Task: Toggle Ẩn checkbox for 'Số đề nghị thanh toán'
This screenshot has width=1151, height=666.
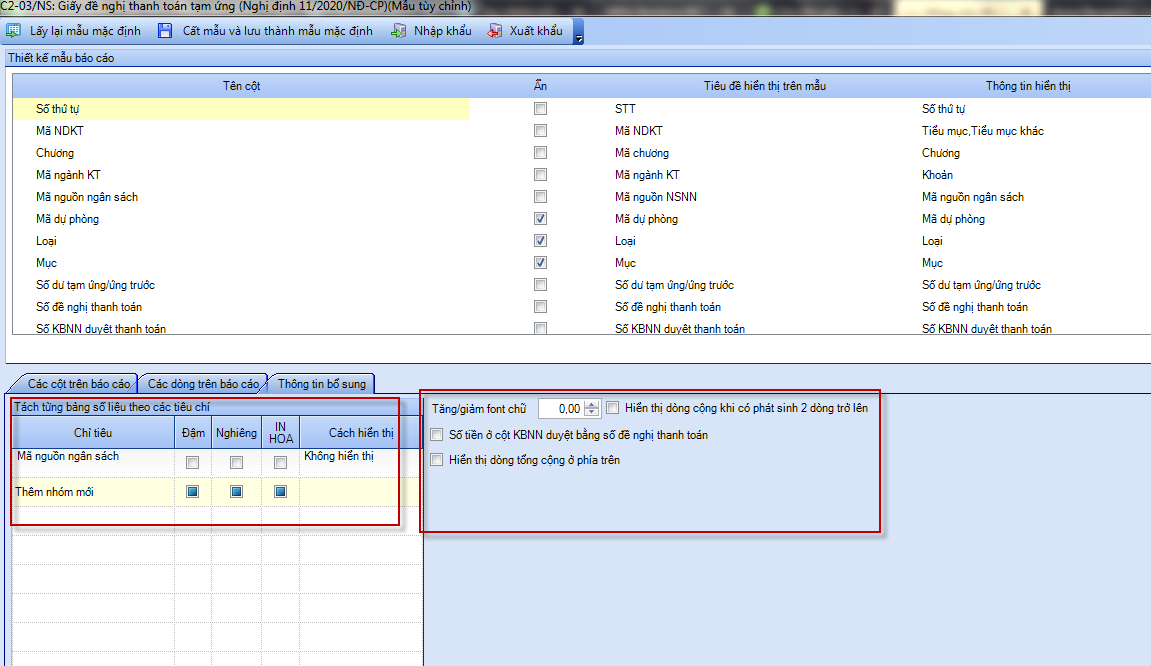Action: tap(540, 307)
